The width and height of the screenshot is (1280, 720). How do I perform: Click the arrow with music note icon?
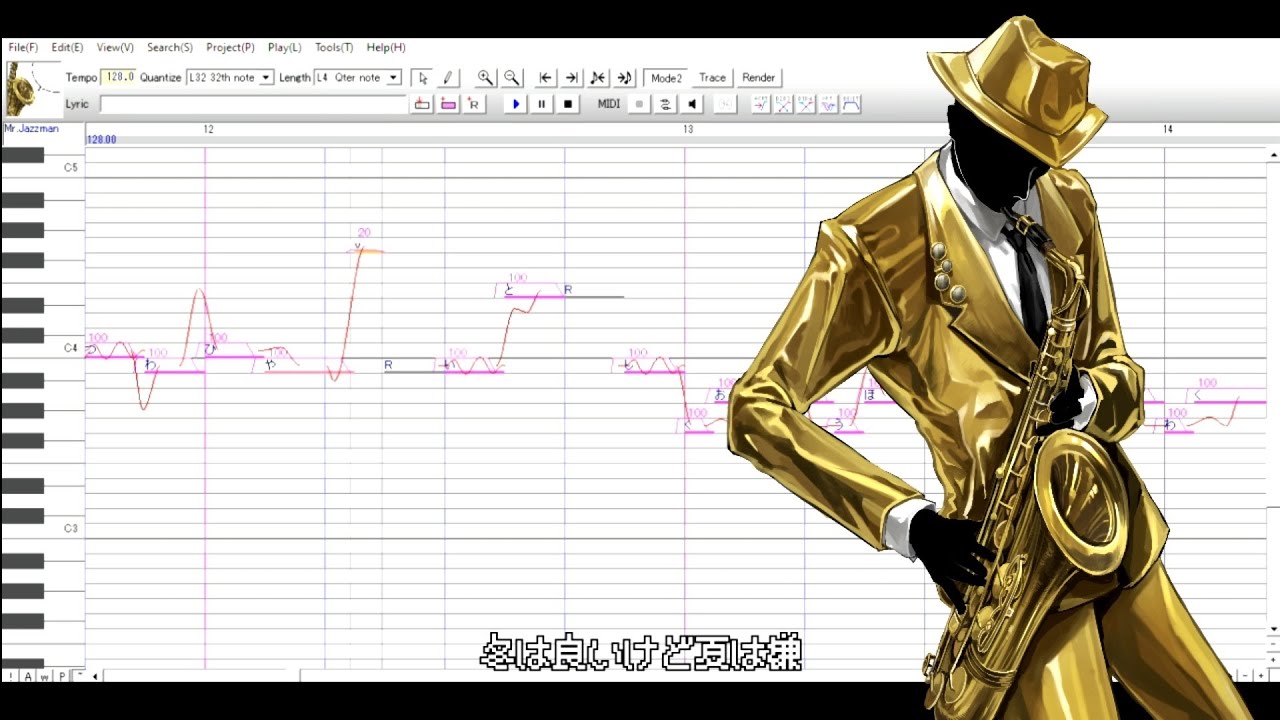(624, 78)
